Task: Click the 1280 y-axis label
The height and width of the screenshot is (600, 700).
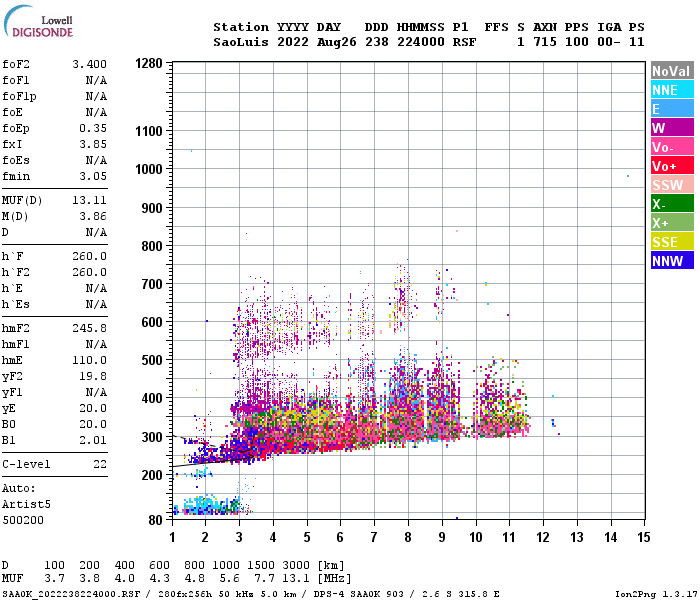Action: [149, 63]
